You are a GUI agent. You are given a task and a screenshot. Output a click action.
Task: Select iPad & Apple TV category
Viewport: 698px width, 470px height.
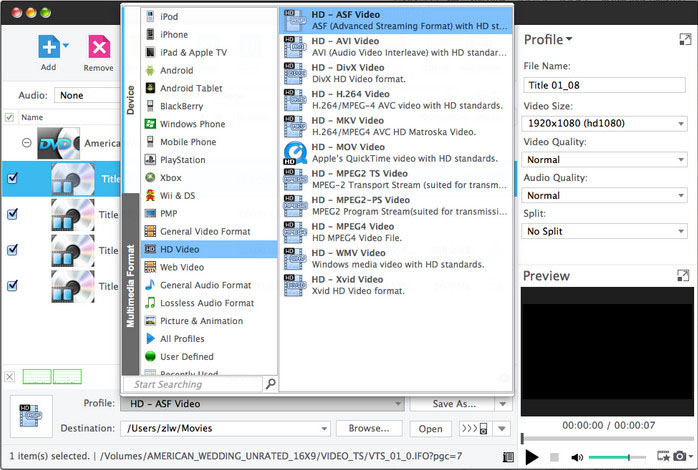pos(209,53)
